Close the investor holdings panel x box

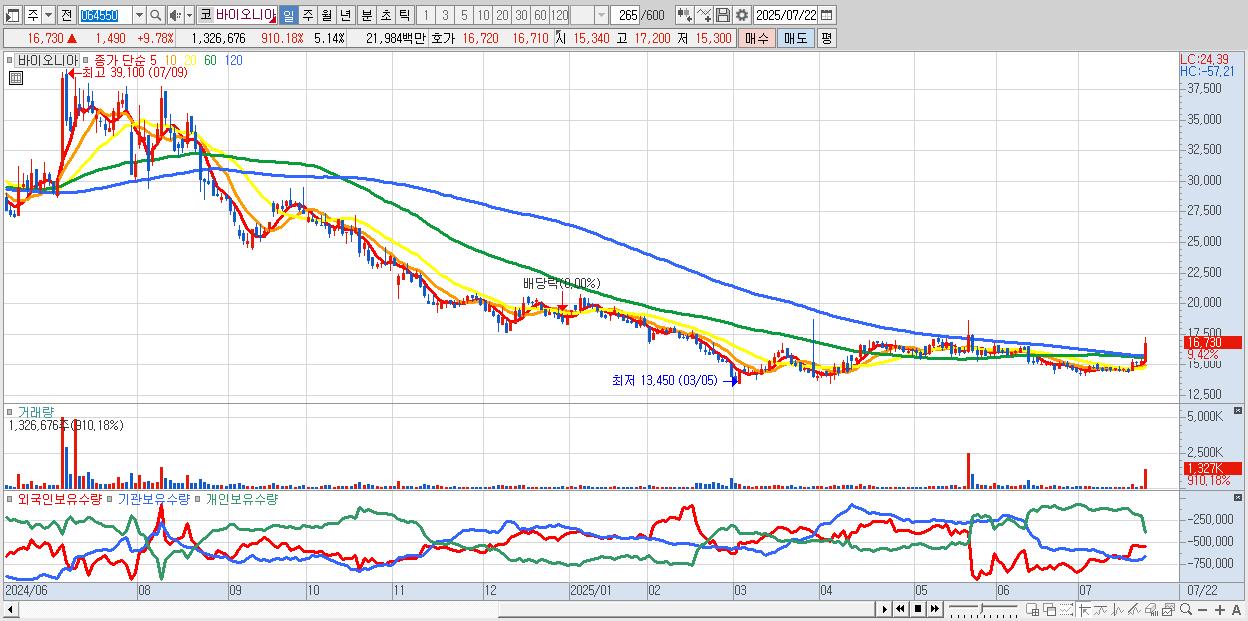pyautogui.click(x=1240, y=497)
